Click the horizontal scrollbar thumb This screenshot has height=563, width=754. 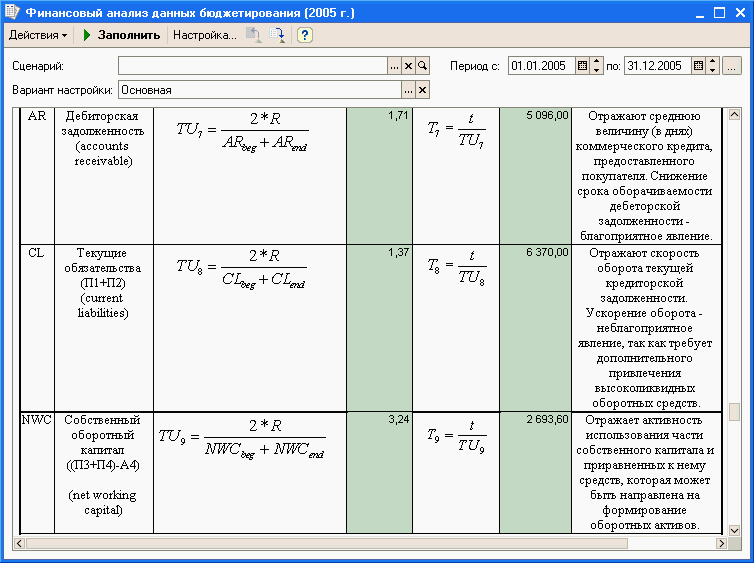pos(327,543)
